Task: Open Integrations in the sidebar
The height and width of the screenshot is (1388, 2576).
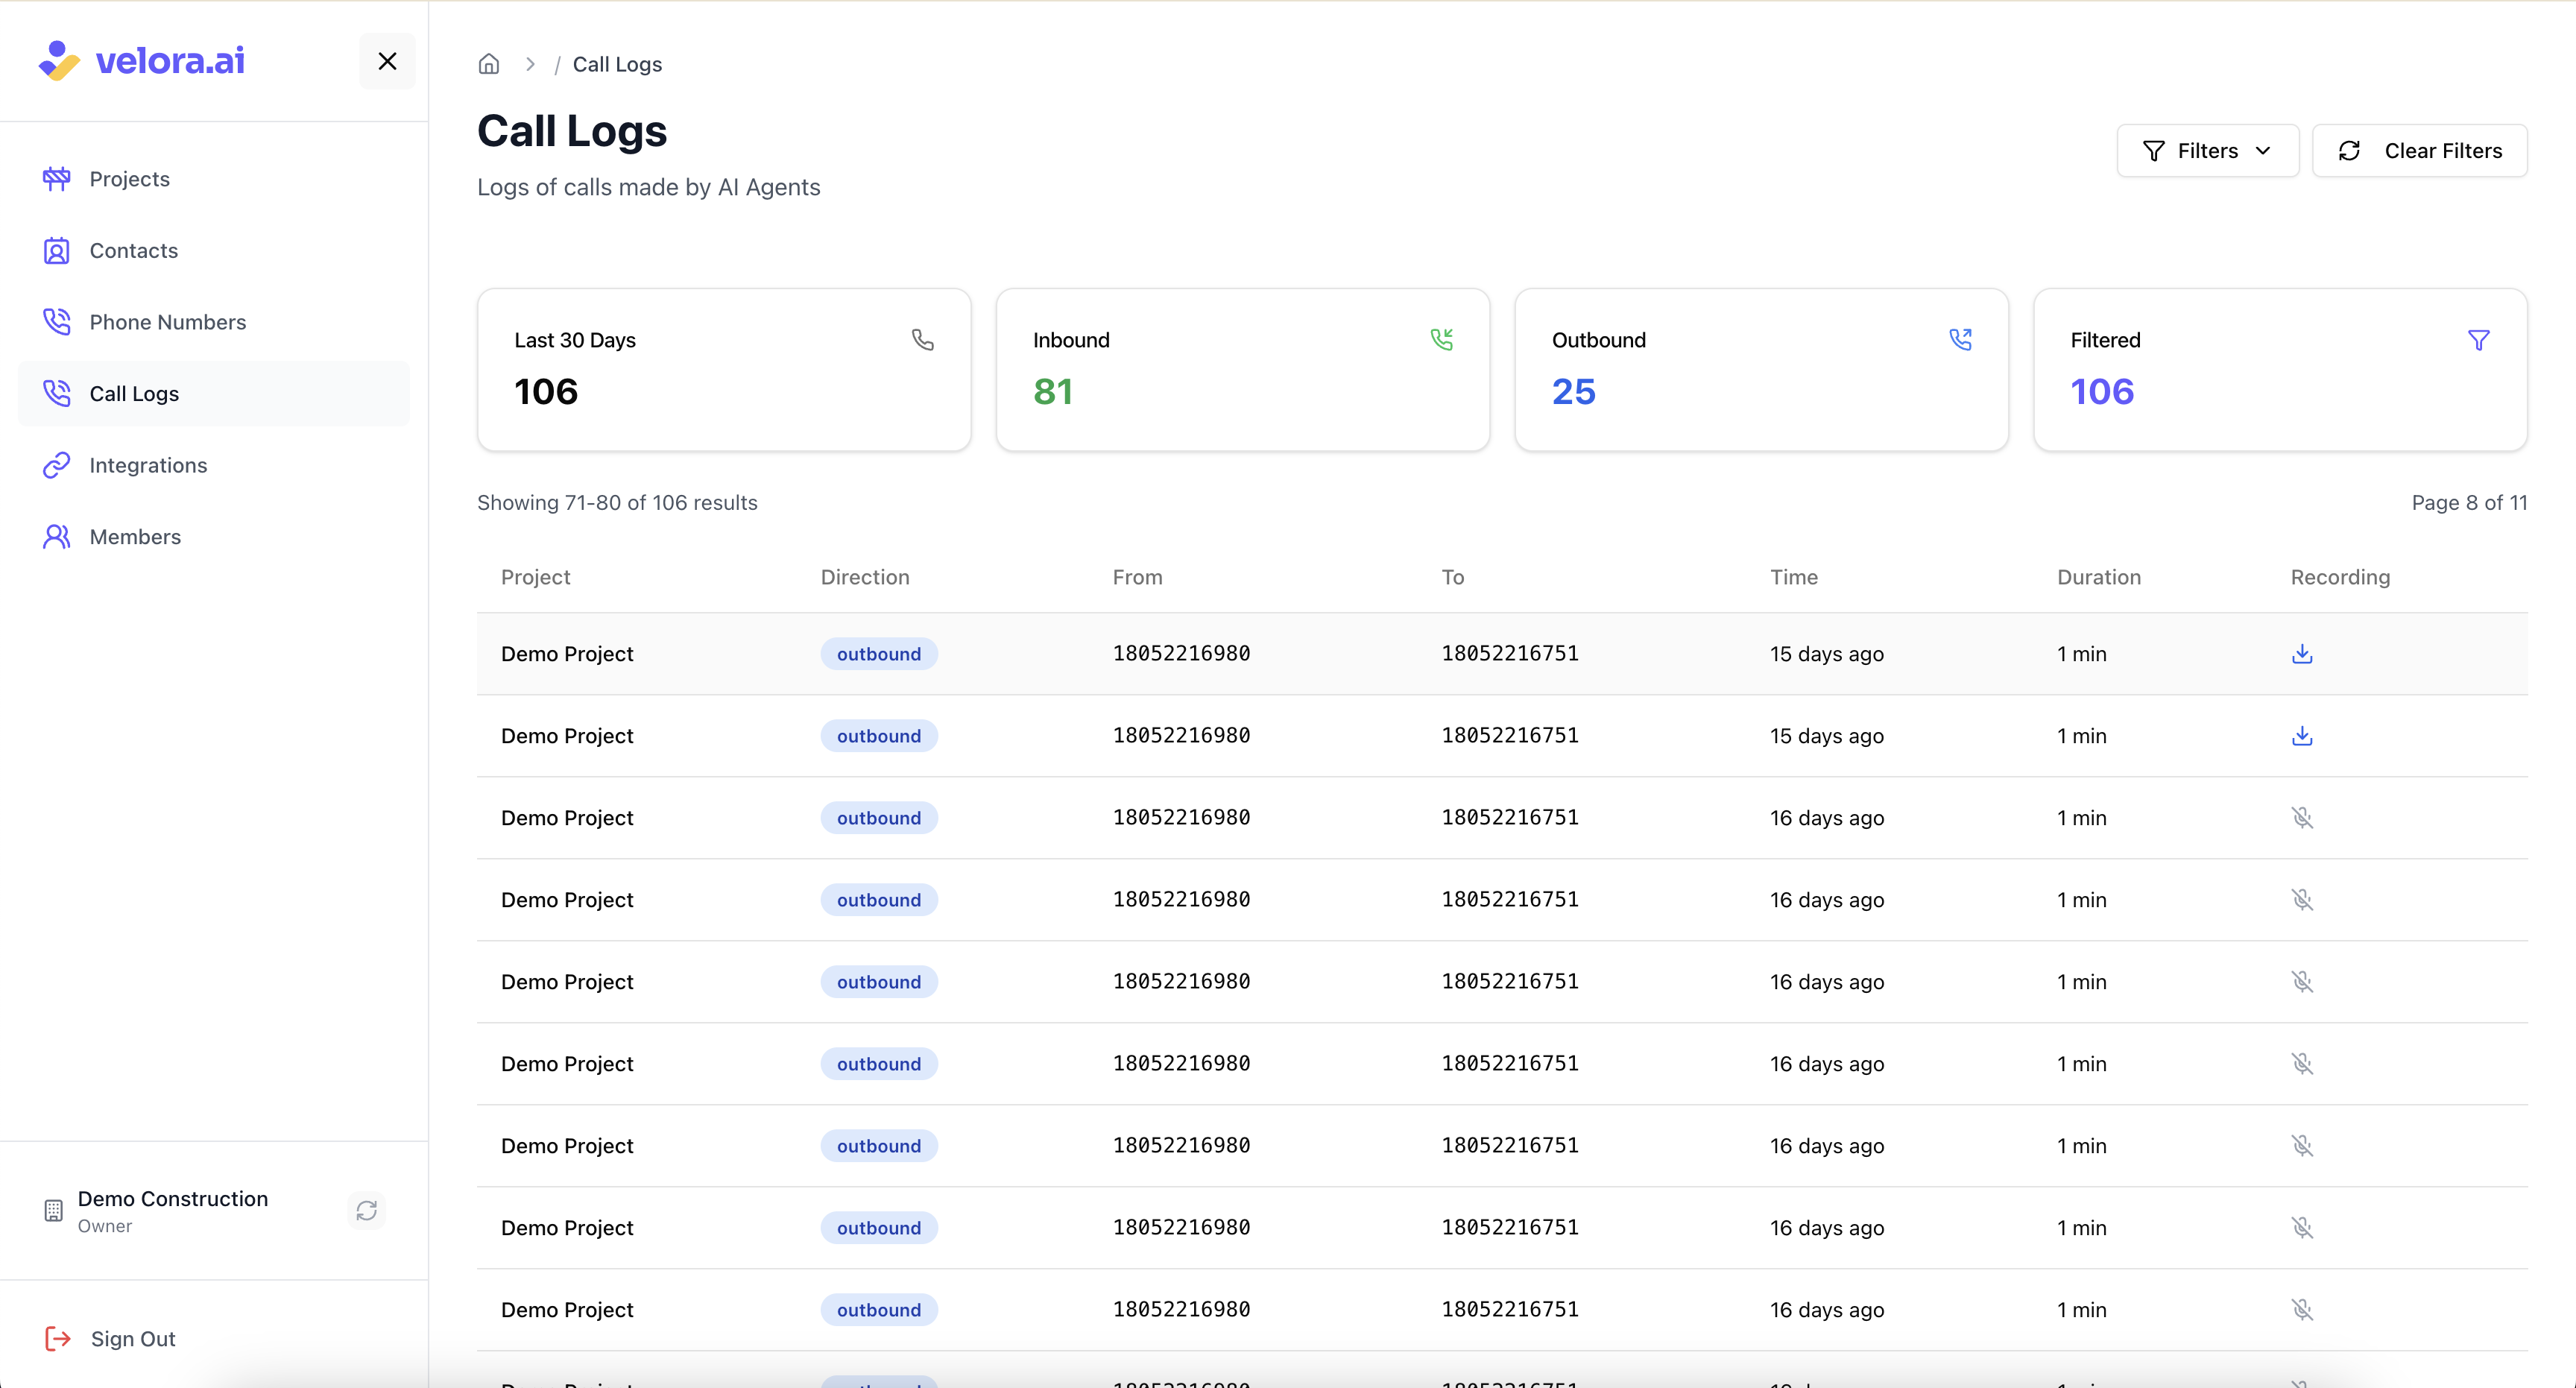Action: (213, 465)
